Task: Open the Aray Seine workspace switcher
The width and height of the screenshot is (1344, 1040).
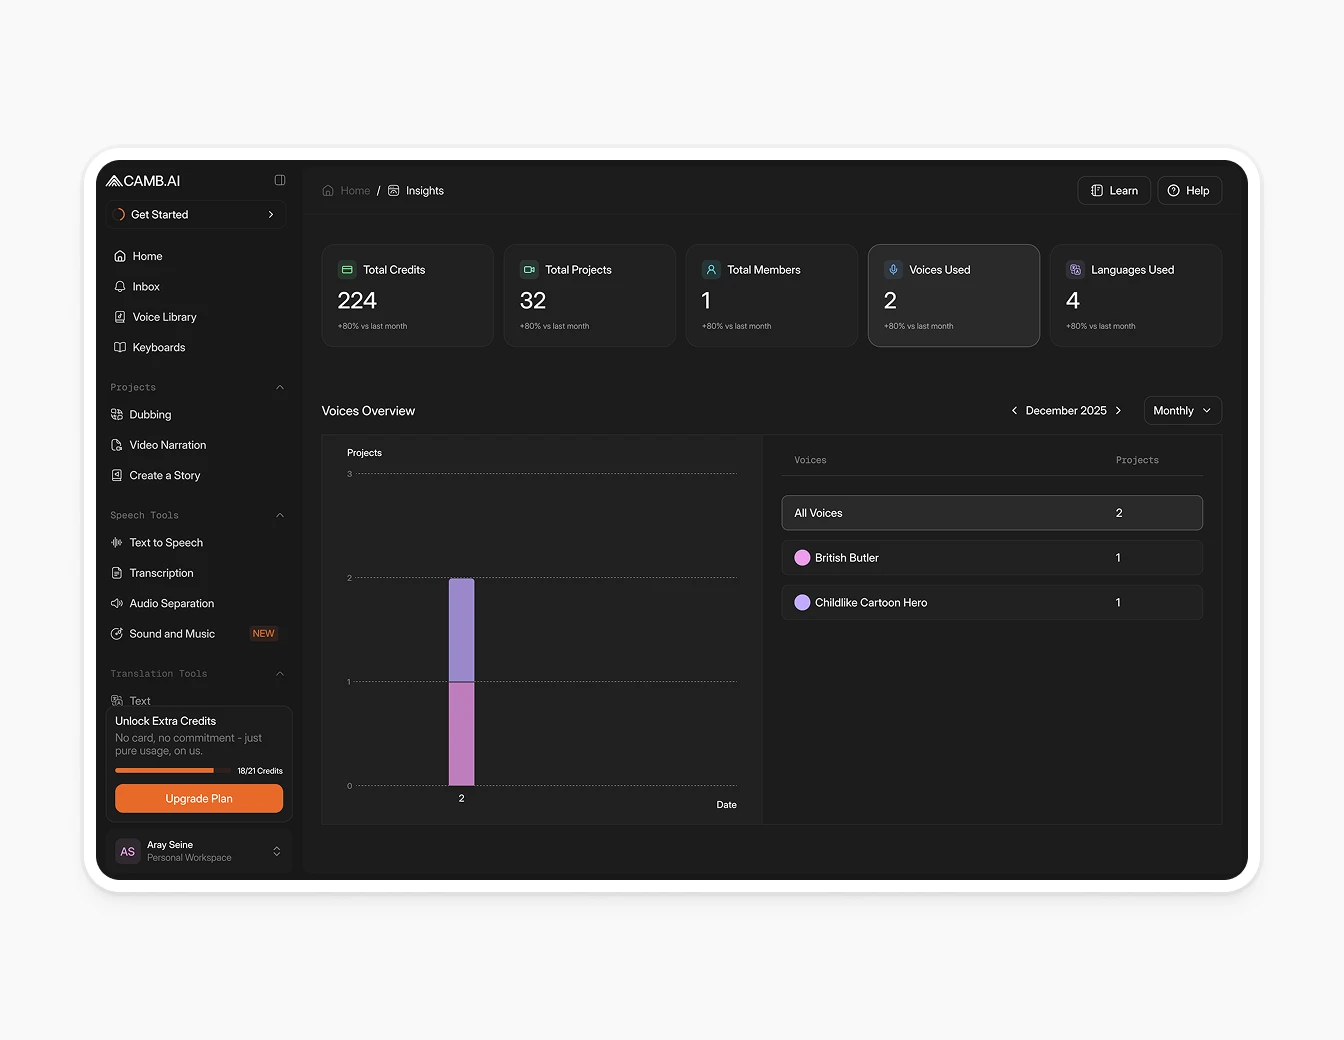Action: pyautogui.click(x=197, y=851)
